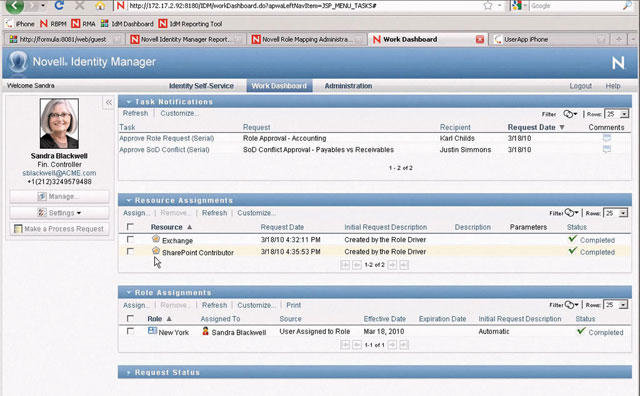Image resolution: width=640 pixels, height=396 pixels.
Task: Bookmark the page with the star icon
Action: tap(488, 6)
